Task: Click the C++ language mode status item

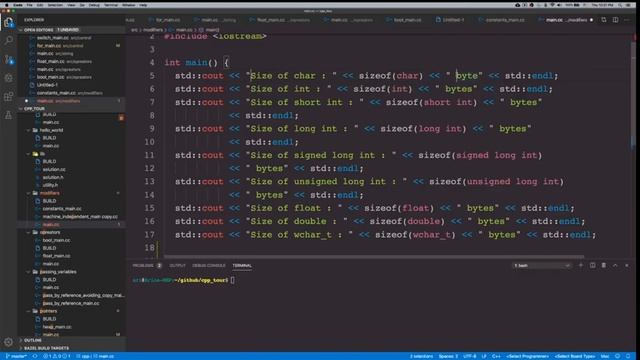Action: point(496,356)
